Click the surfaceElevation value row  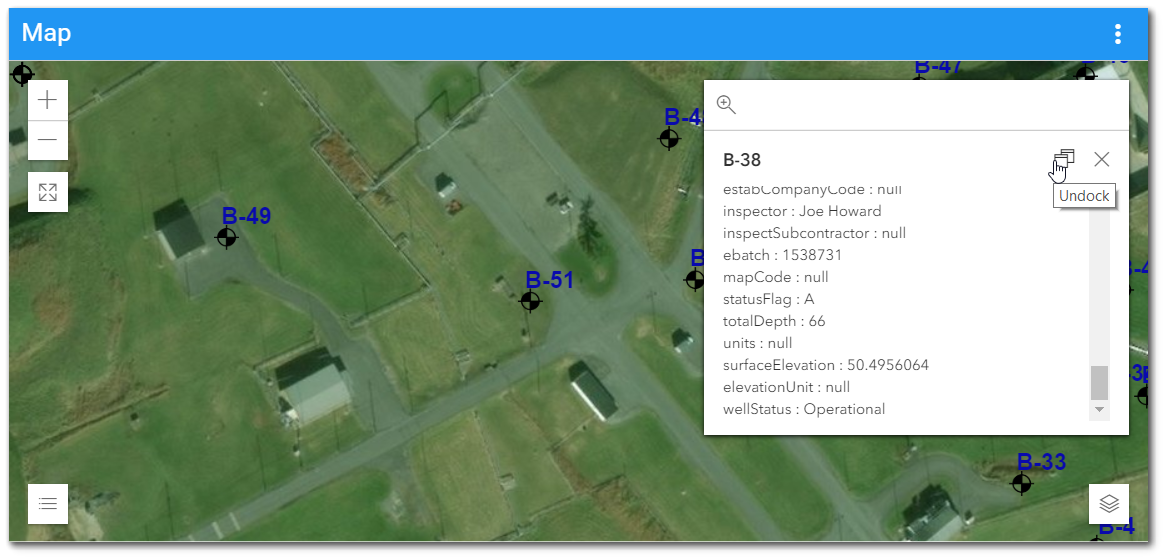tap(826, 365)
